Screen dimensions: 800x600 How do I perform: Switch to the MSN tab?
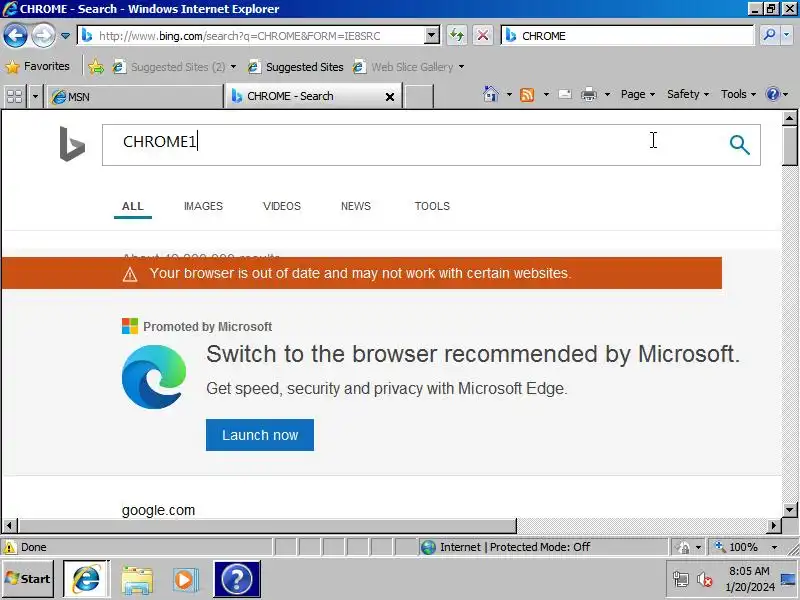pyautogui.click(x=135, y=96)
